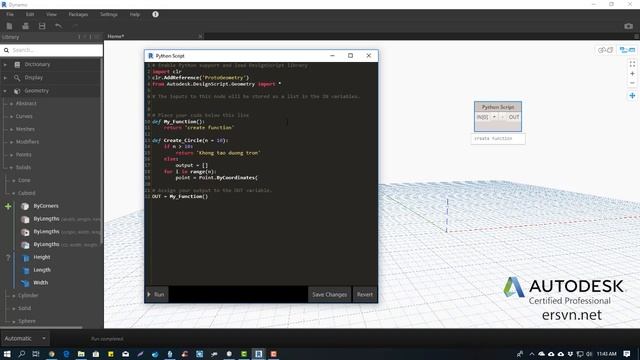Viewport: 640px width, 360px height.
Task: Click the Redo toolbar icon
Action: tap(75, 26)
